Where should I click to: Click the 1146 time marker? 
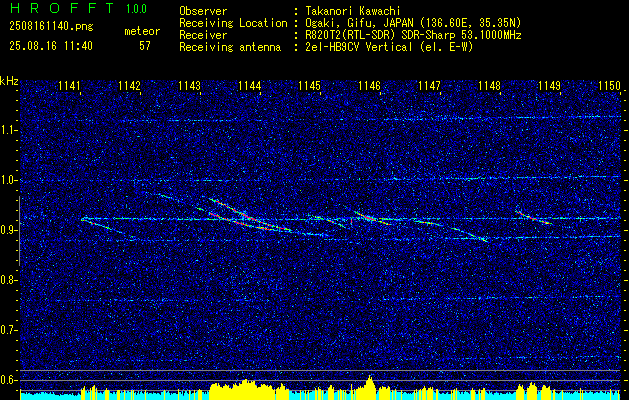(x=369, y=86)
